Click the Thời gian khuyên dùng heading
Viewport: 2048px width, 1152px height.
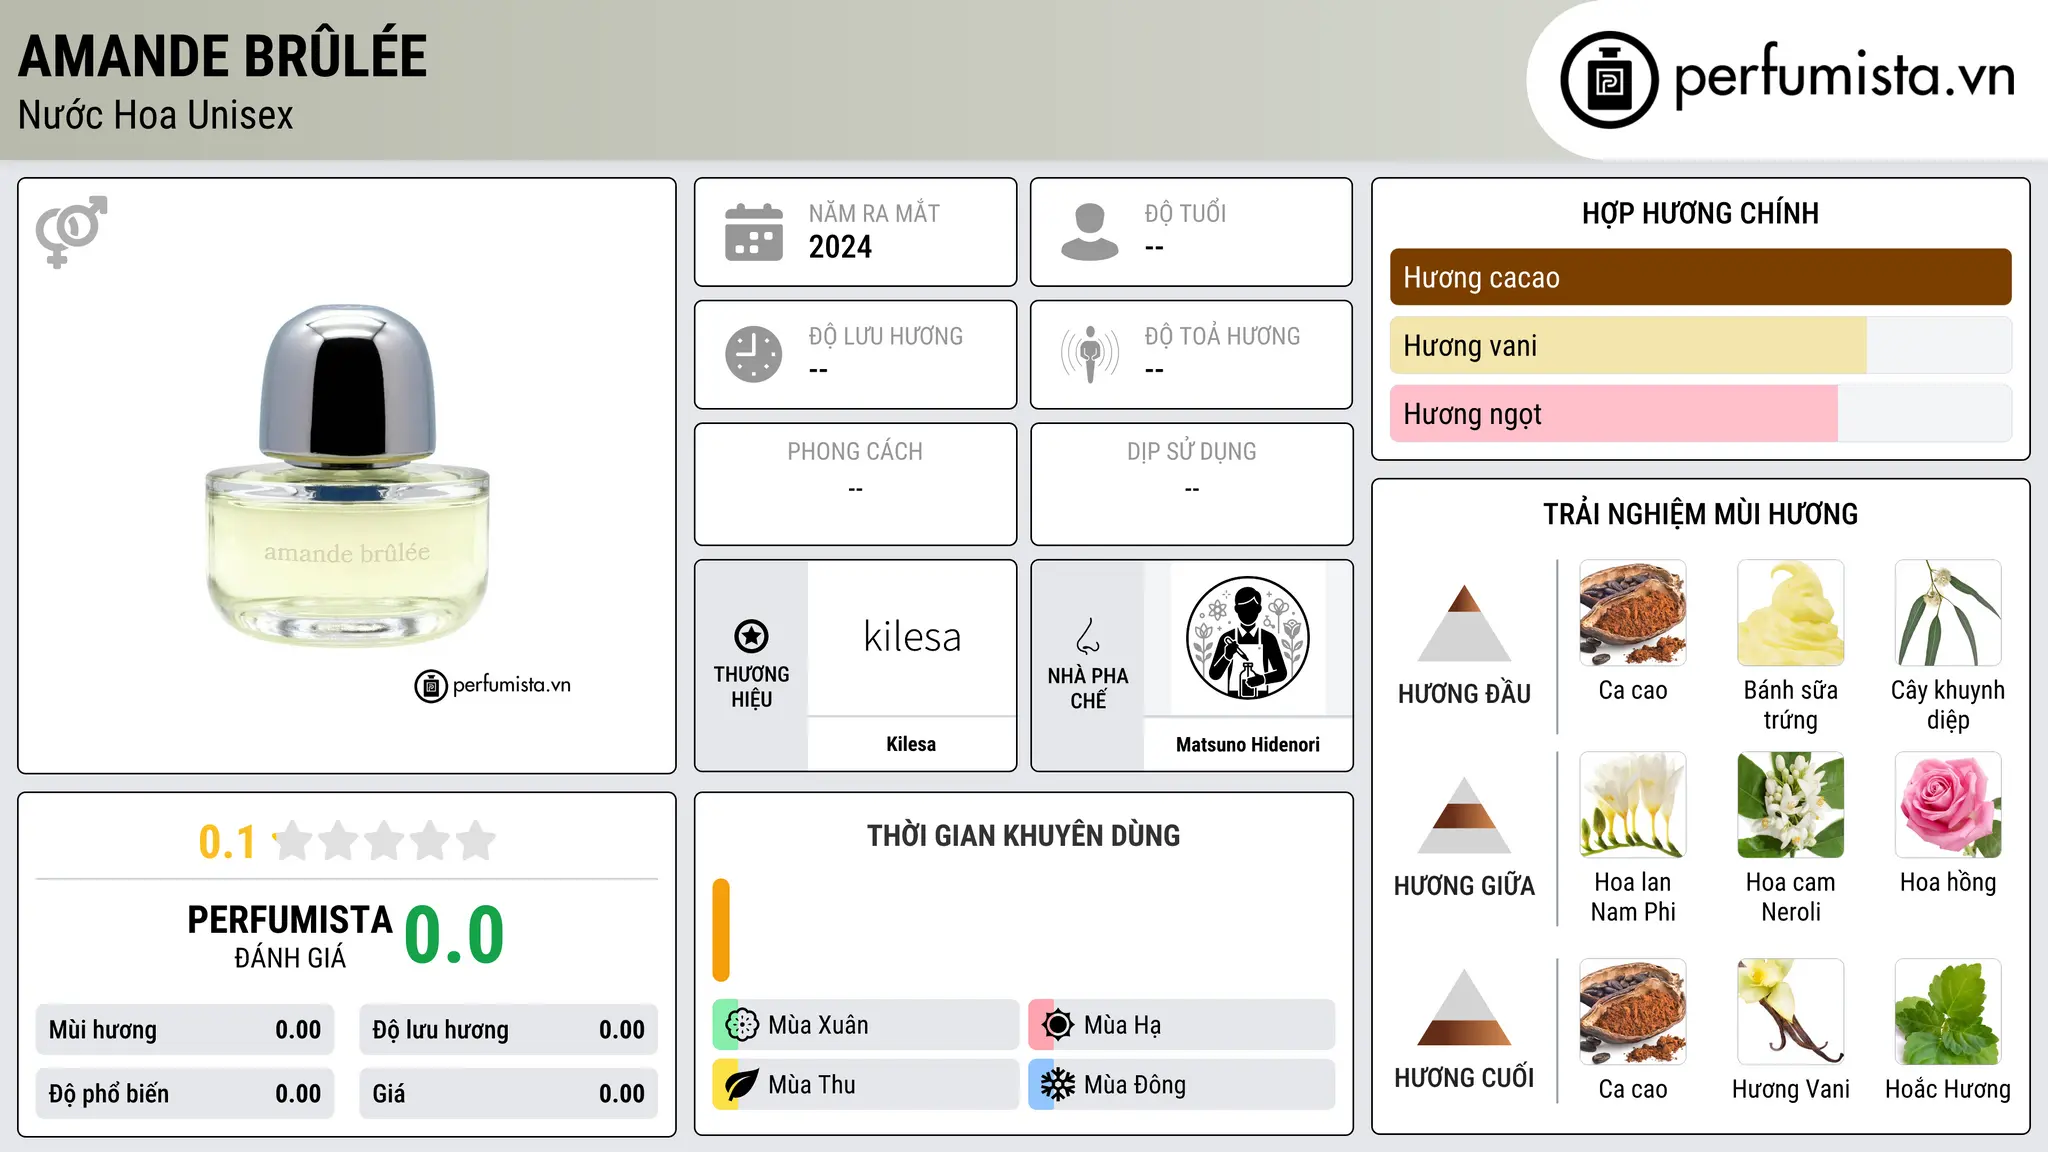pos(1023,835)
